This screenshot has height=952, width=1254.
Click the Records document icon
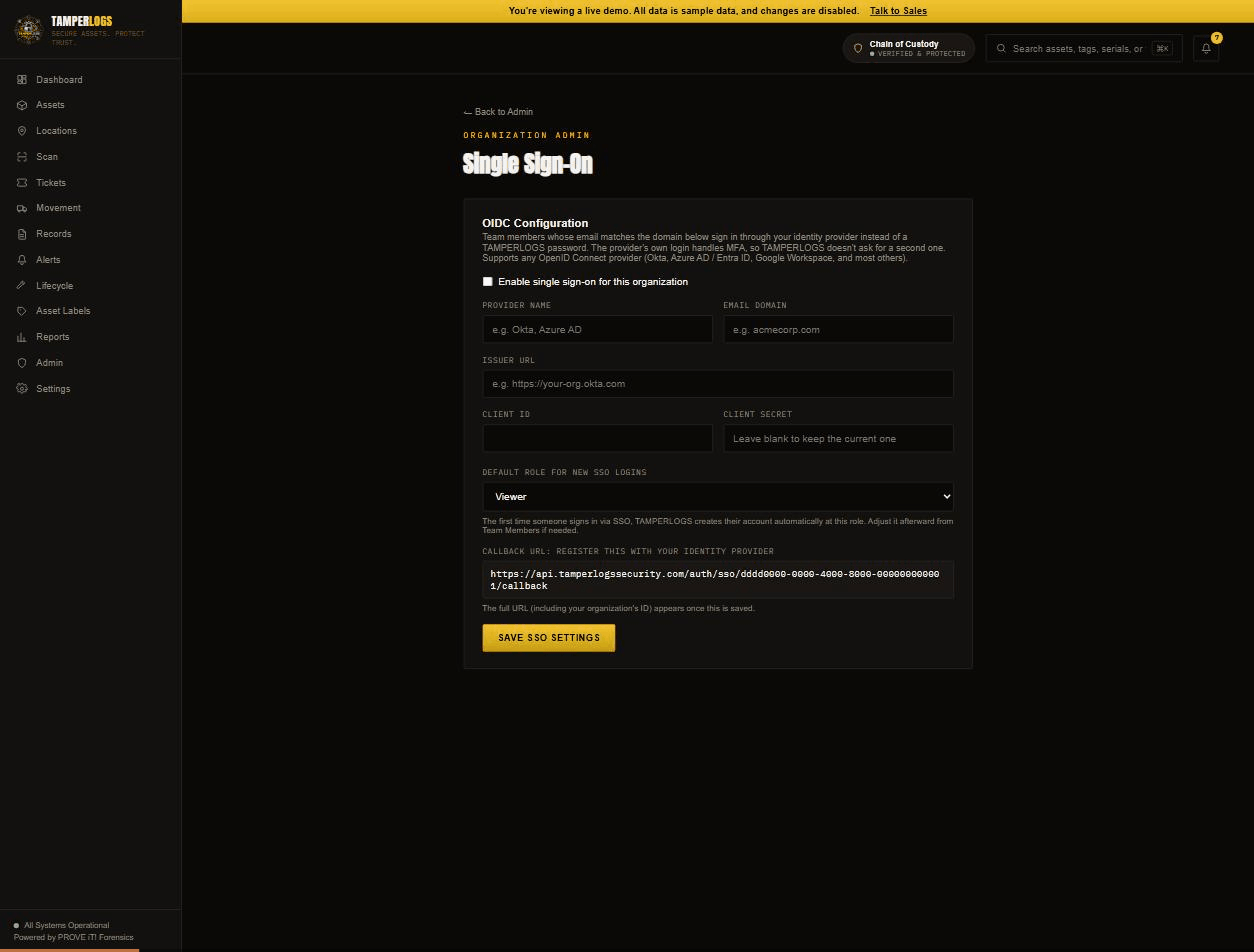pos(22,234)
